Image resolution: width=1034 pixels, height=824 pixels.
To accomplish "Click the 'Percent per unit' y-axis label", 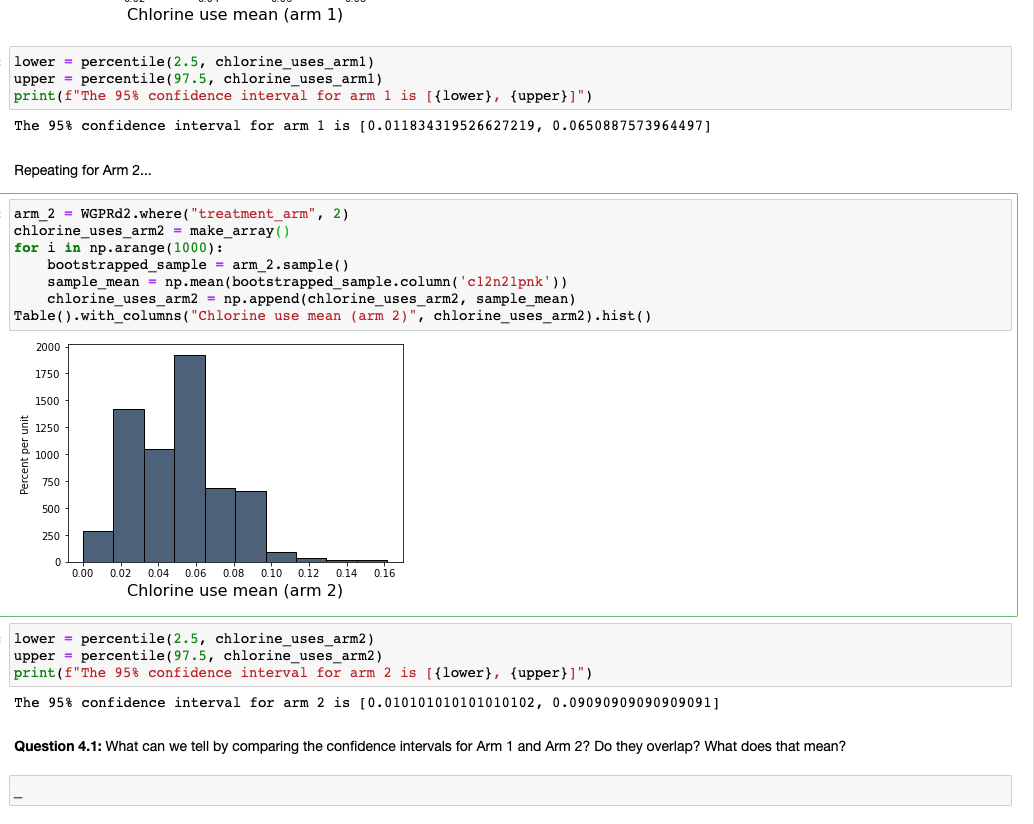I will pos(24,455).
